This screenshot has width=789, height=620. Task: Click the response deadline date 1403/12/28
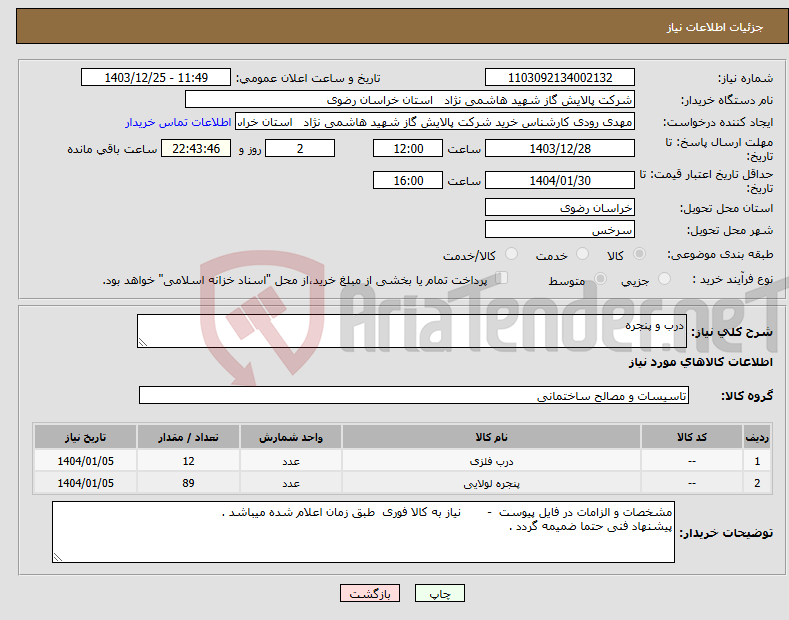560,148
